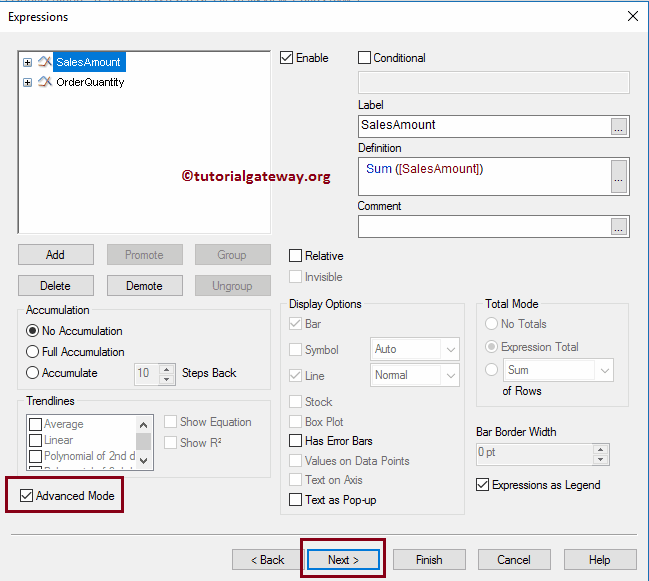
Task: Select the Accumulate steps radio option
Action: point(32,373)
